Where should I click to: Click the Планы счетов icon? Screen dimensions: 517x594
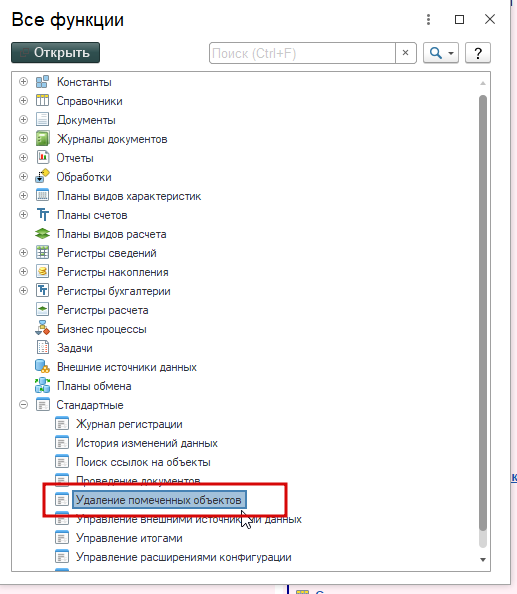click(42, 215)
